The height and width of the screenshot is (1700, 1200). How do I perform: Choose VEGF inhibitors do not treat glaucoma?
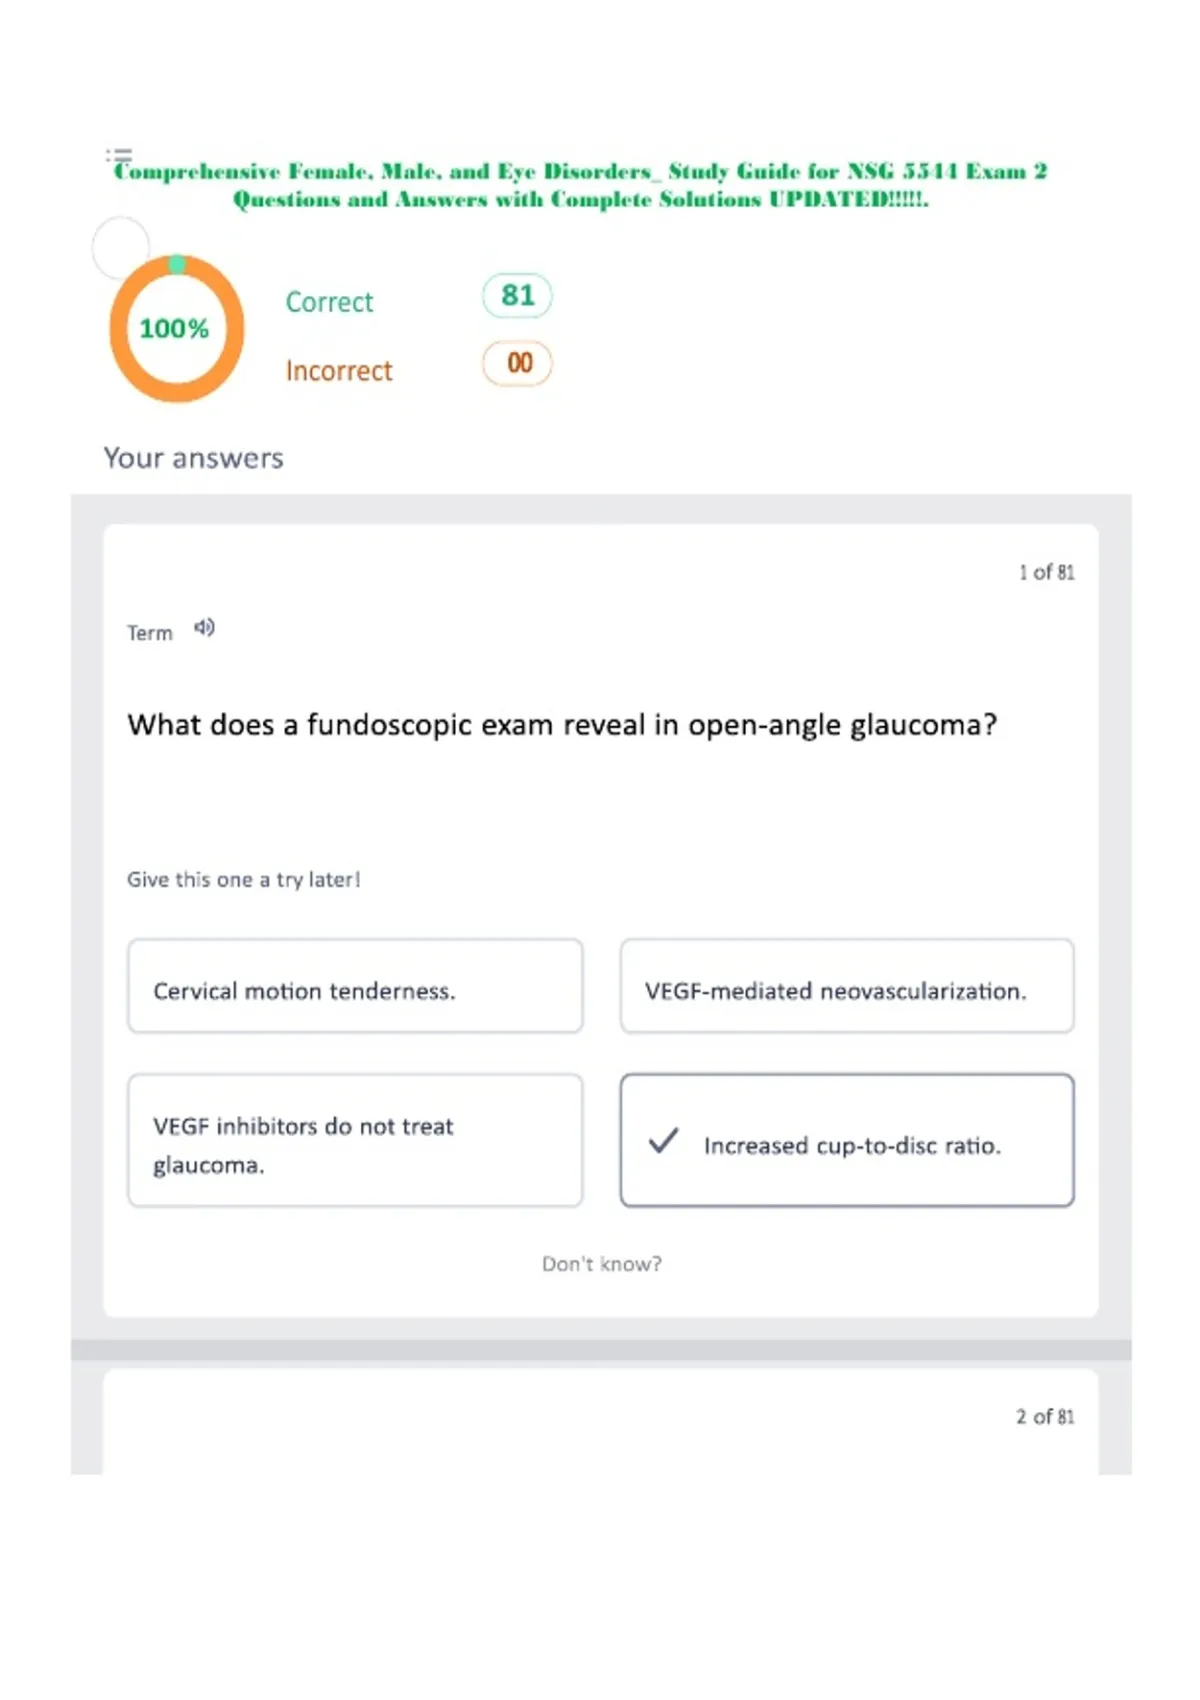tap(355, 1141)
